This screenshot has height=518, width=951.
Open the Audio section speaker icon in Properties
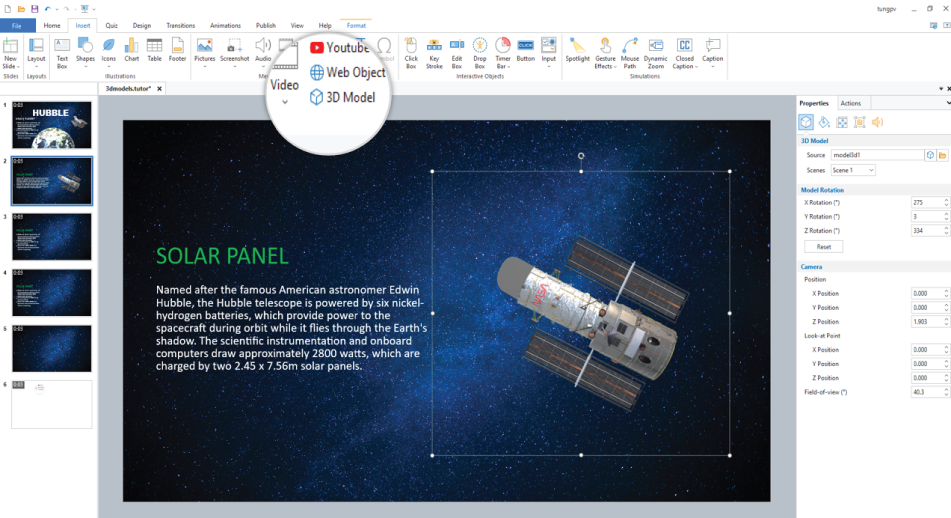878,123
